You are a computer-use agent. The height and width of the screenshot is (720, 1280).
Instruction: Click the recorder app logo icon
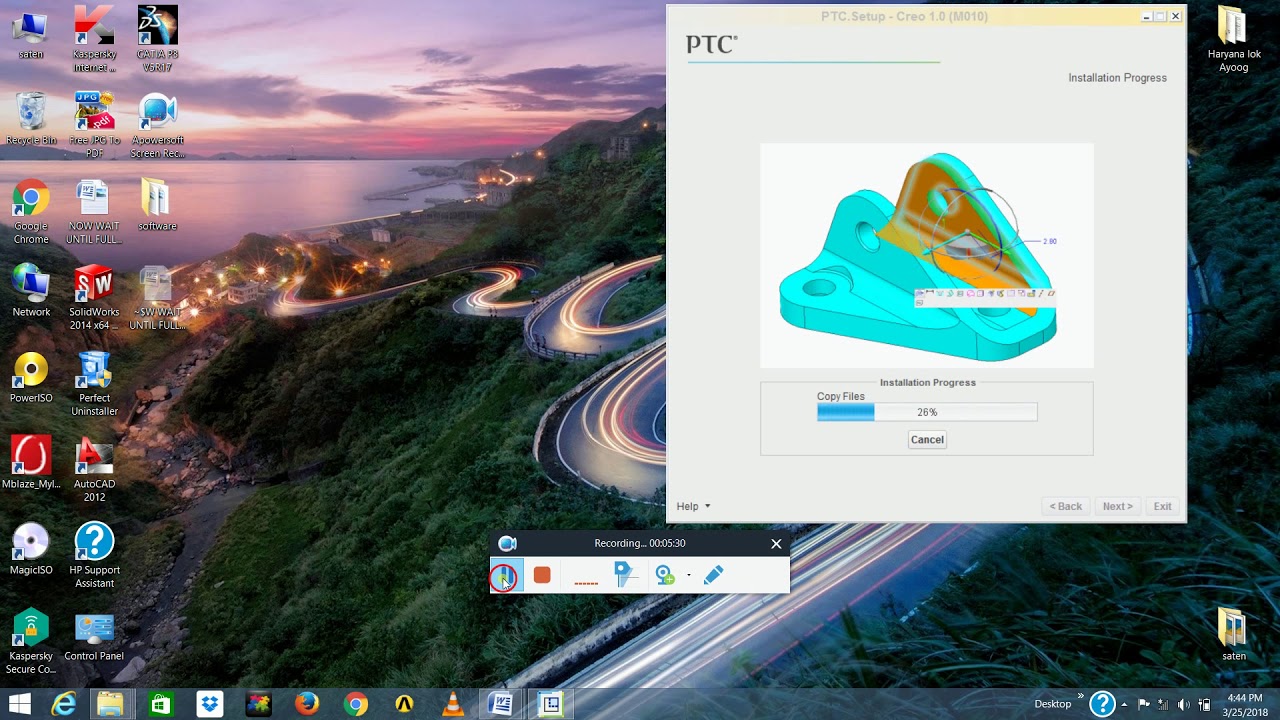(x=507, y=544)
